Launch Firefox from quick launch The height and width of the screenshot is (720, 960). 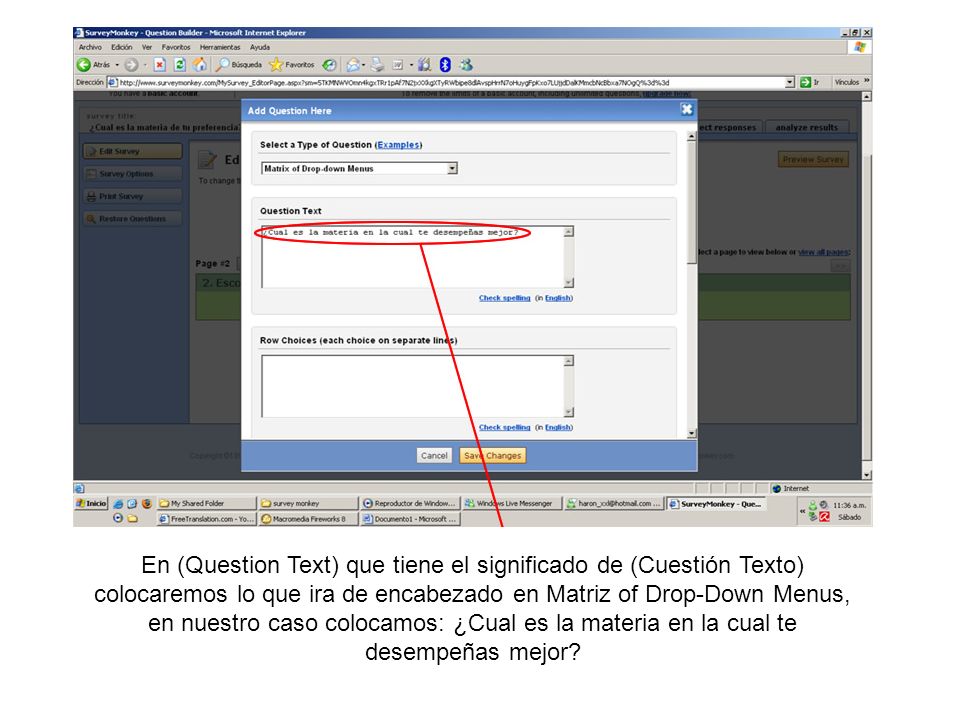[x=146, y=503]
